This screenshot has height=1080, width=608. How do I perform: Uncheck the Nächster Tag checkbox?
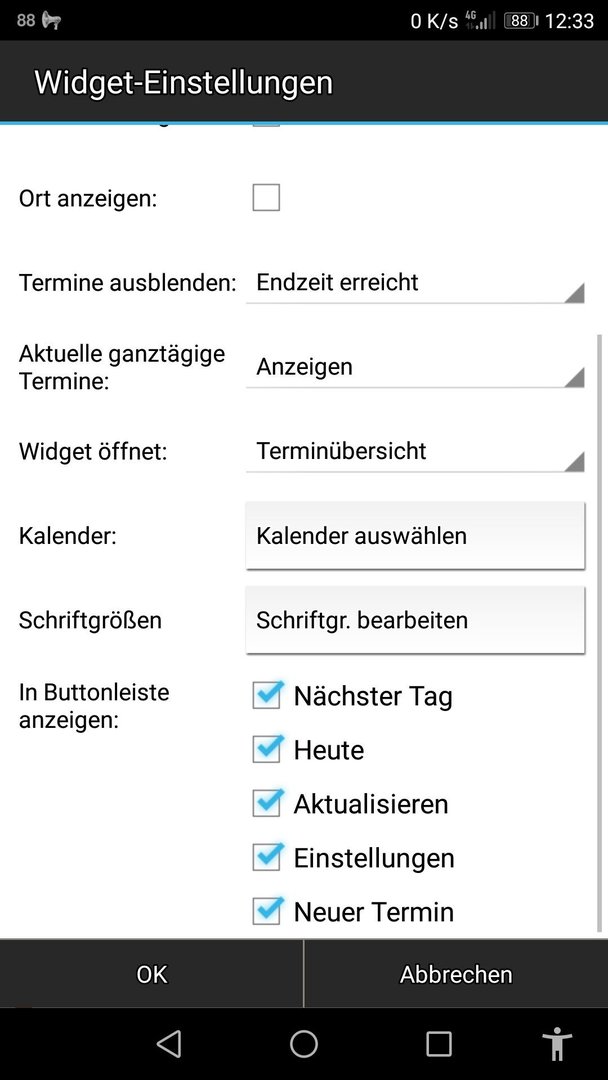[267, 695]
